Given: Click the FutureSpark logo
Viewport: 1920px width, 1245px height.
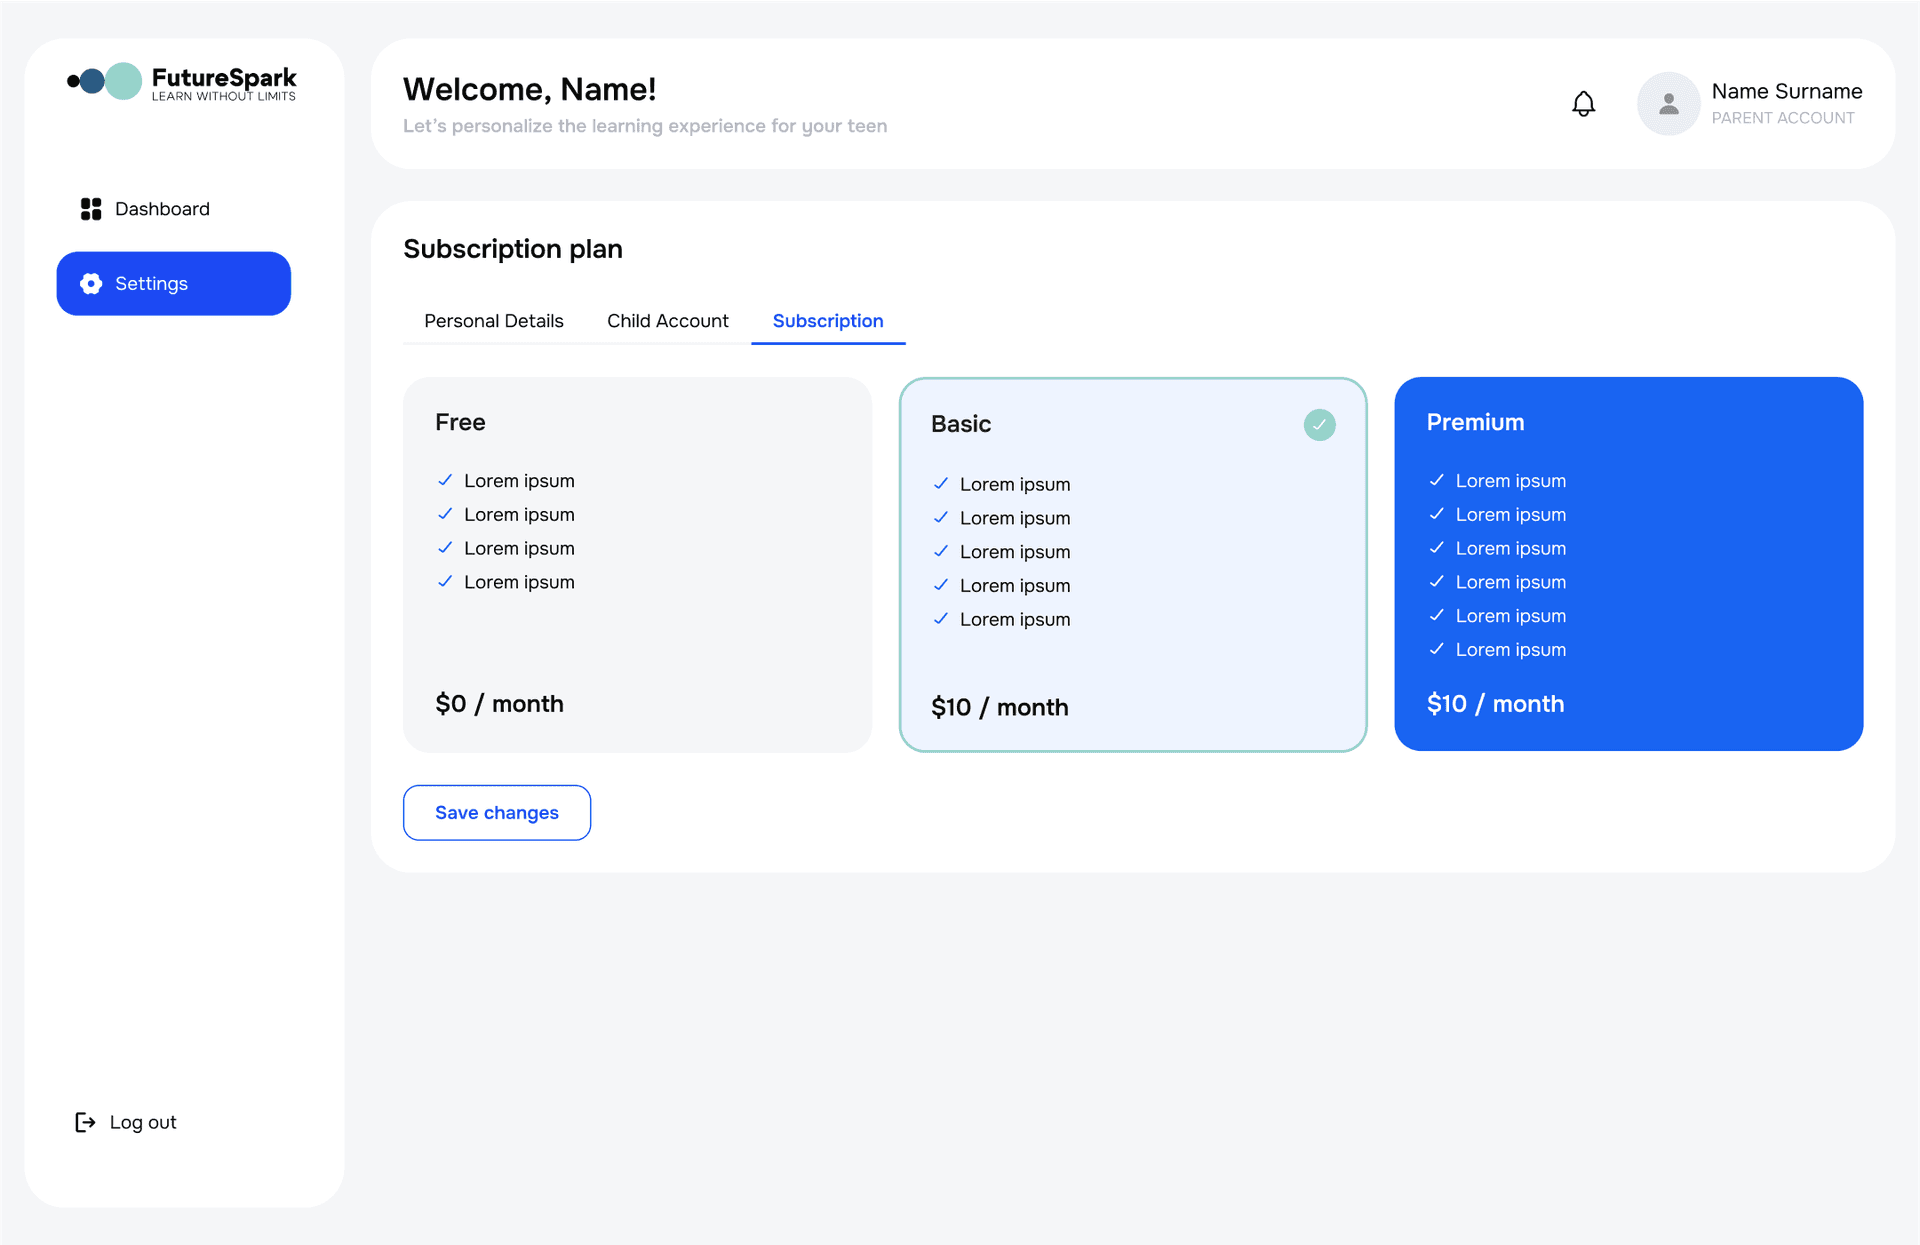Looking at the screenshot, I should [x=180, y=82].
